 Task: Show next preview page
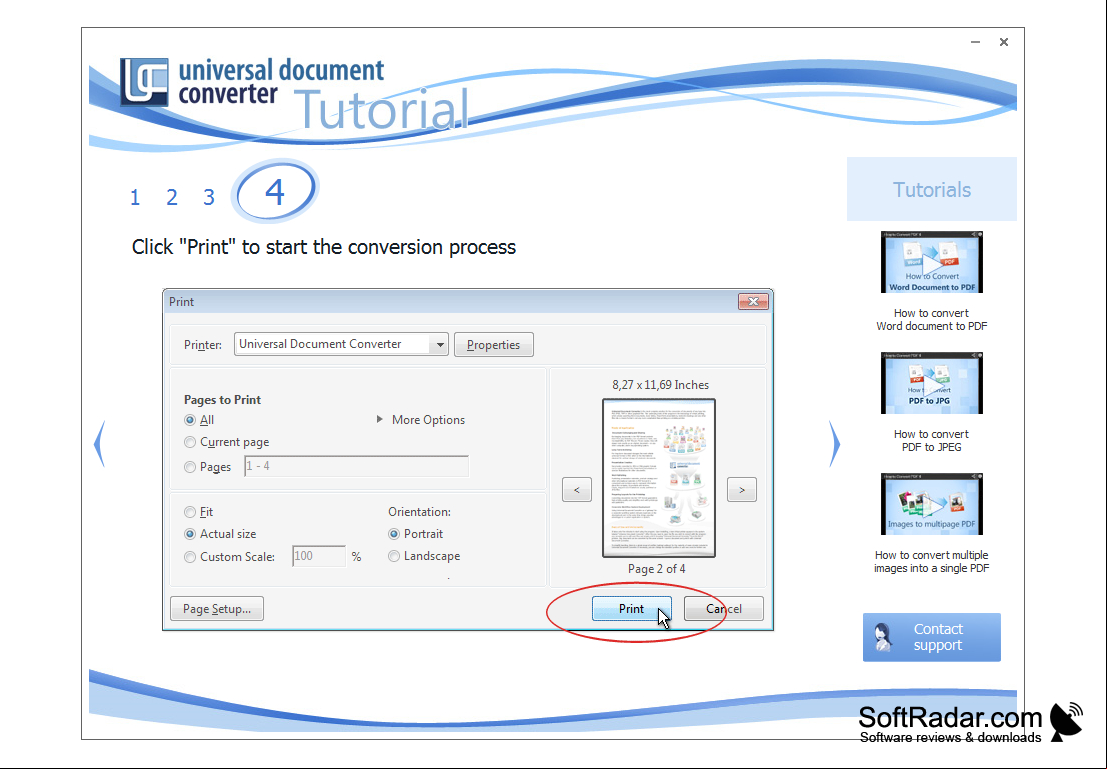(741, 489)
